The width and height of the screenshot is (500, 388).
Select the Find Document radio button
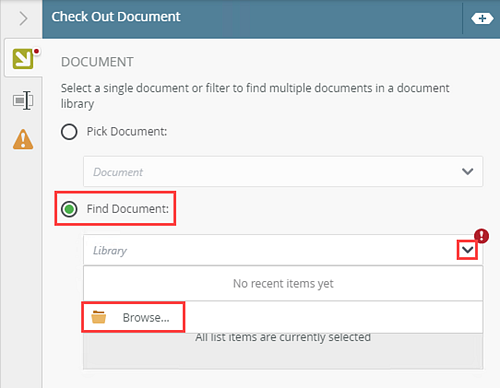pos(69,209)
